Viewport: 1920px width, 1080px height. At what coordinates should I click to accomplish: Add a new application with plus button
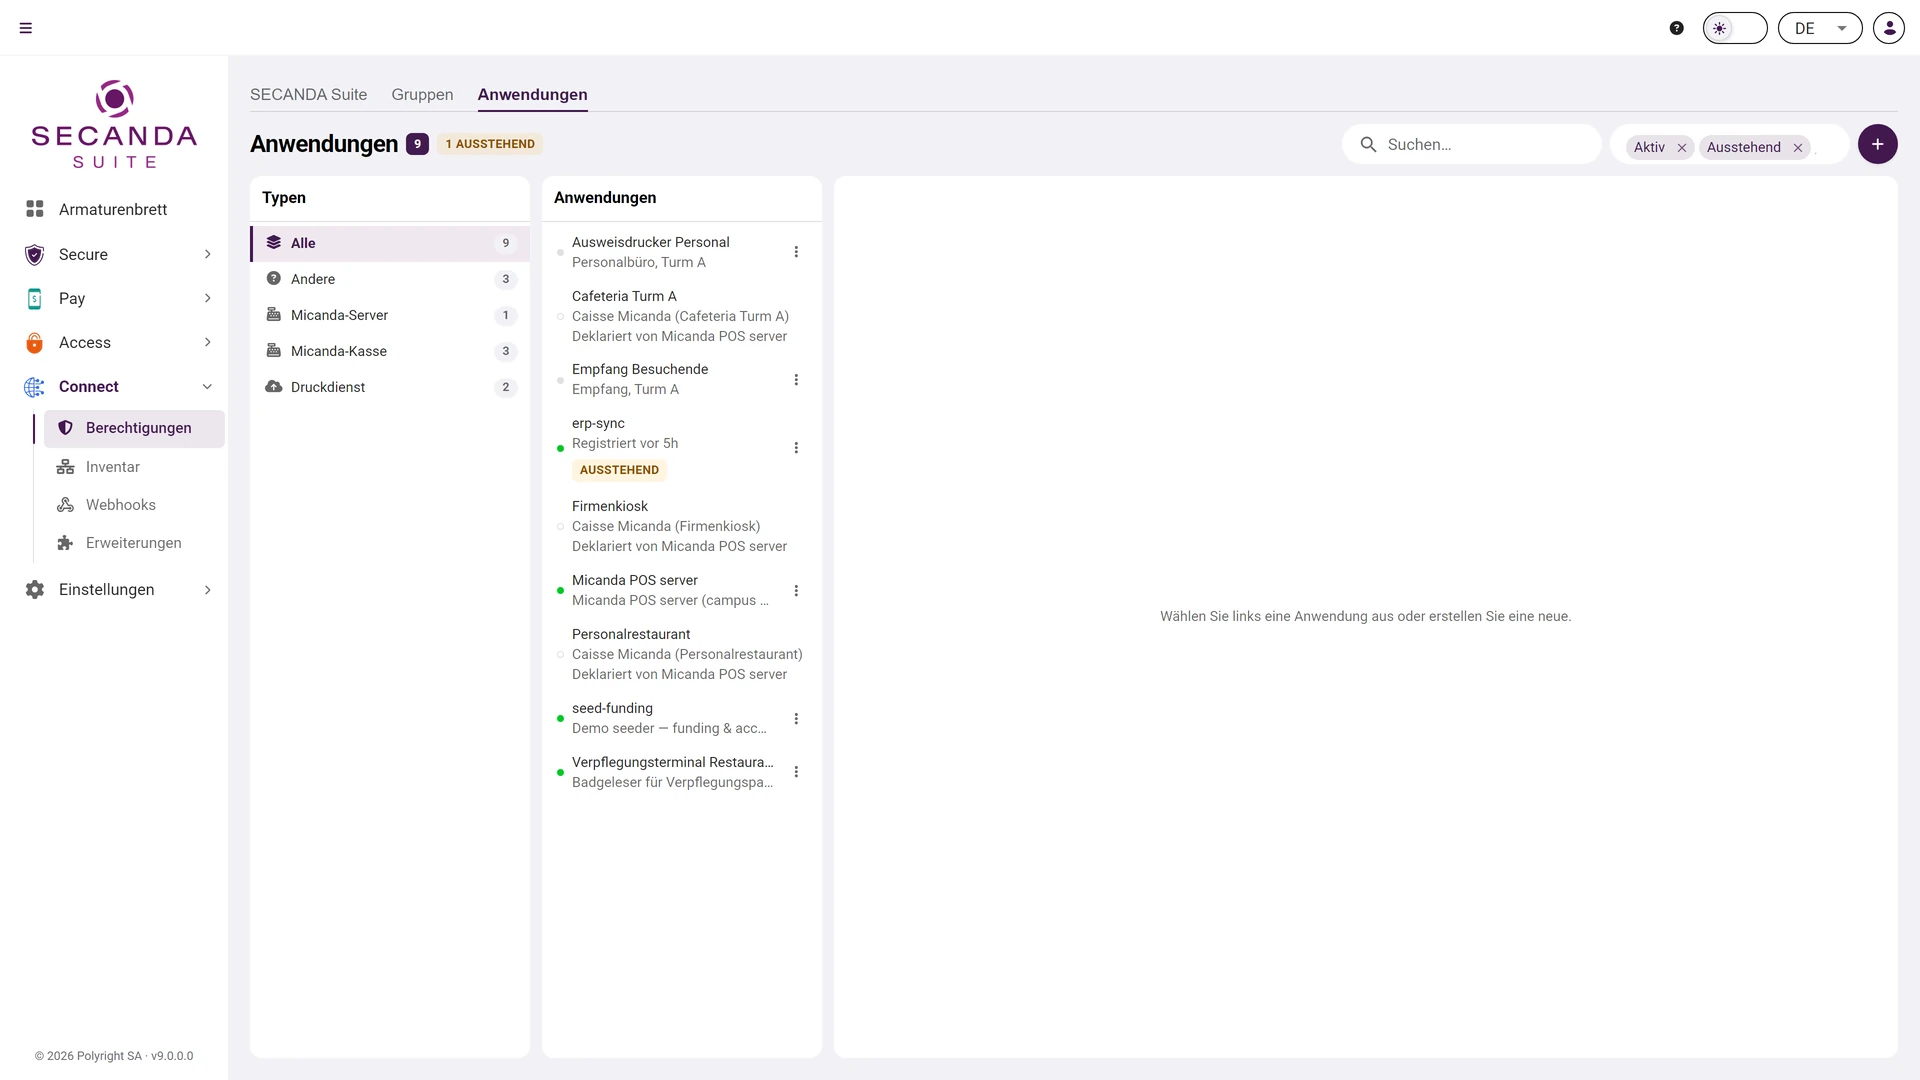click(x=1878, y=144)
